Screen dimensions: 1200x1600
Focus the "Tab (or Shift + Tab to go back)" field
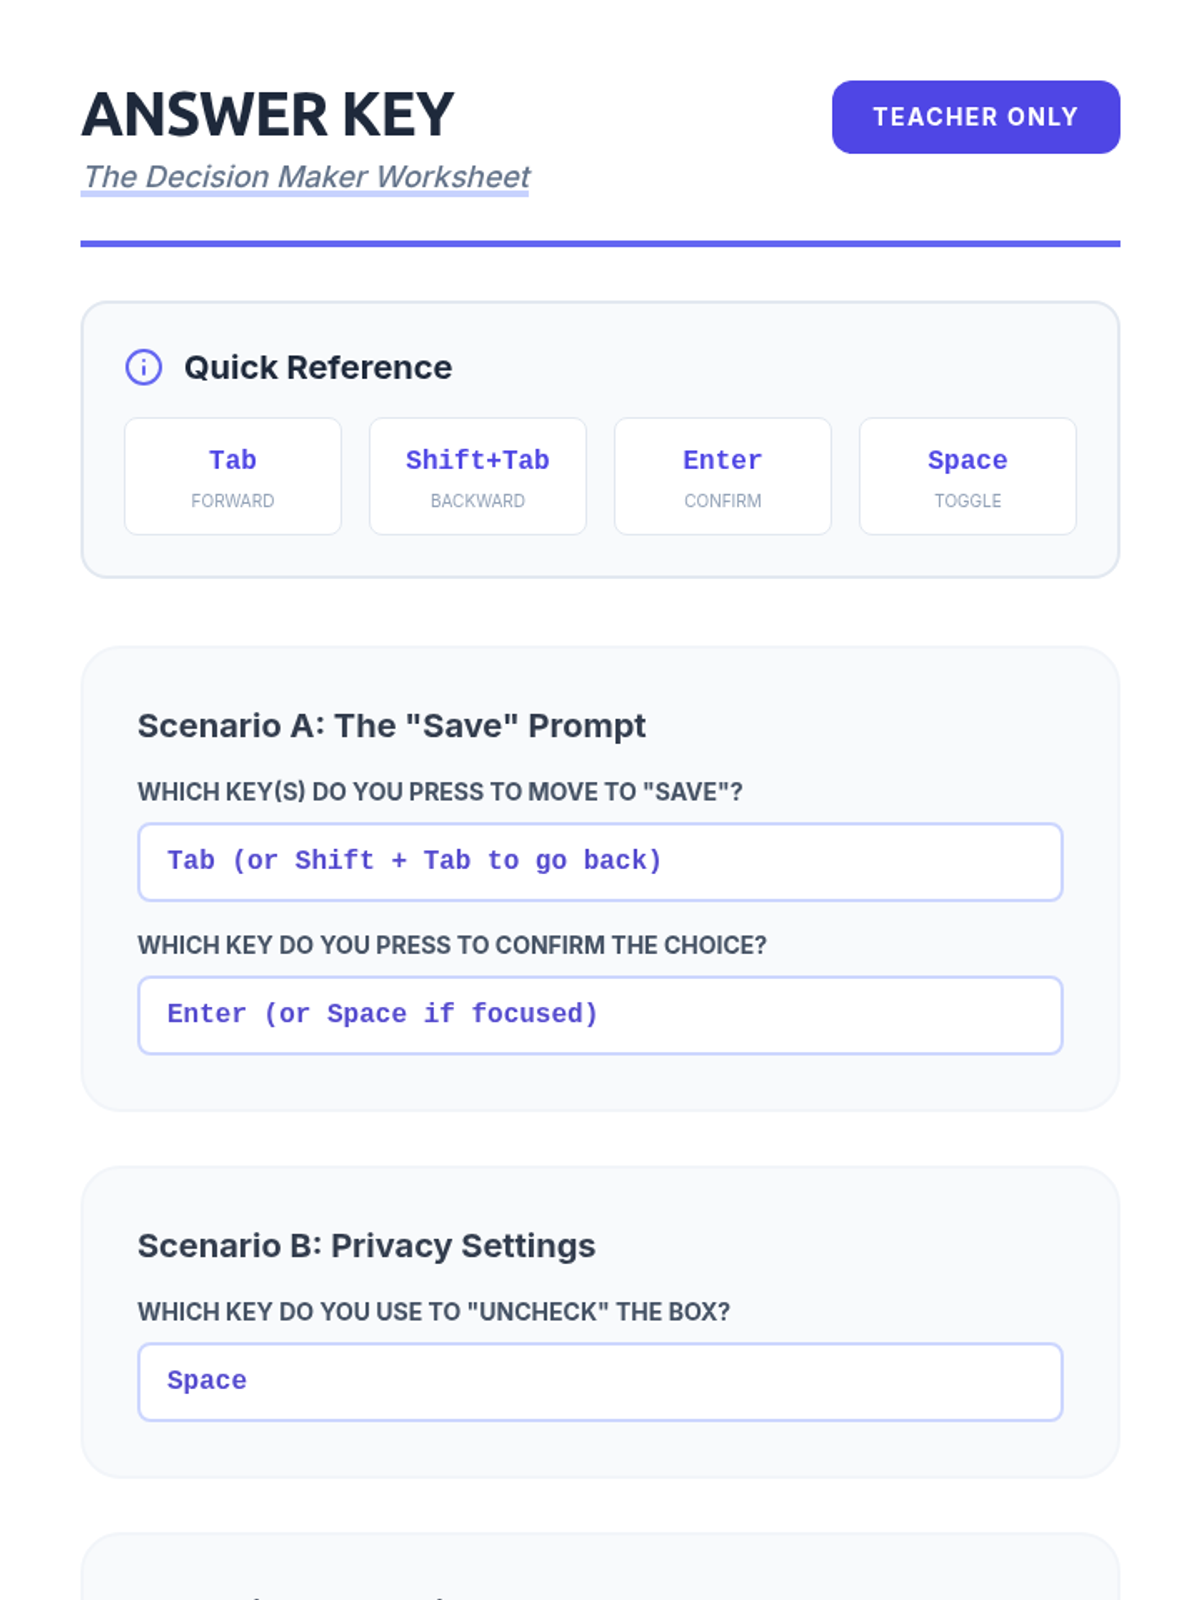[x=600, y=861]
